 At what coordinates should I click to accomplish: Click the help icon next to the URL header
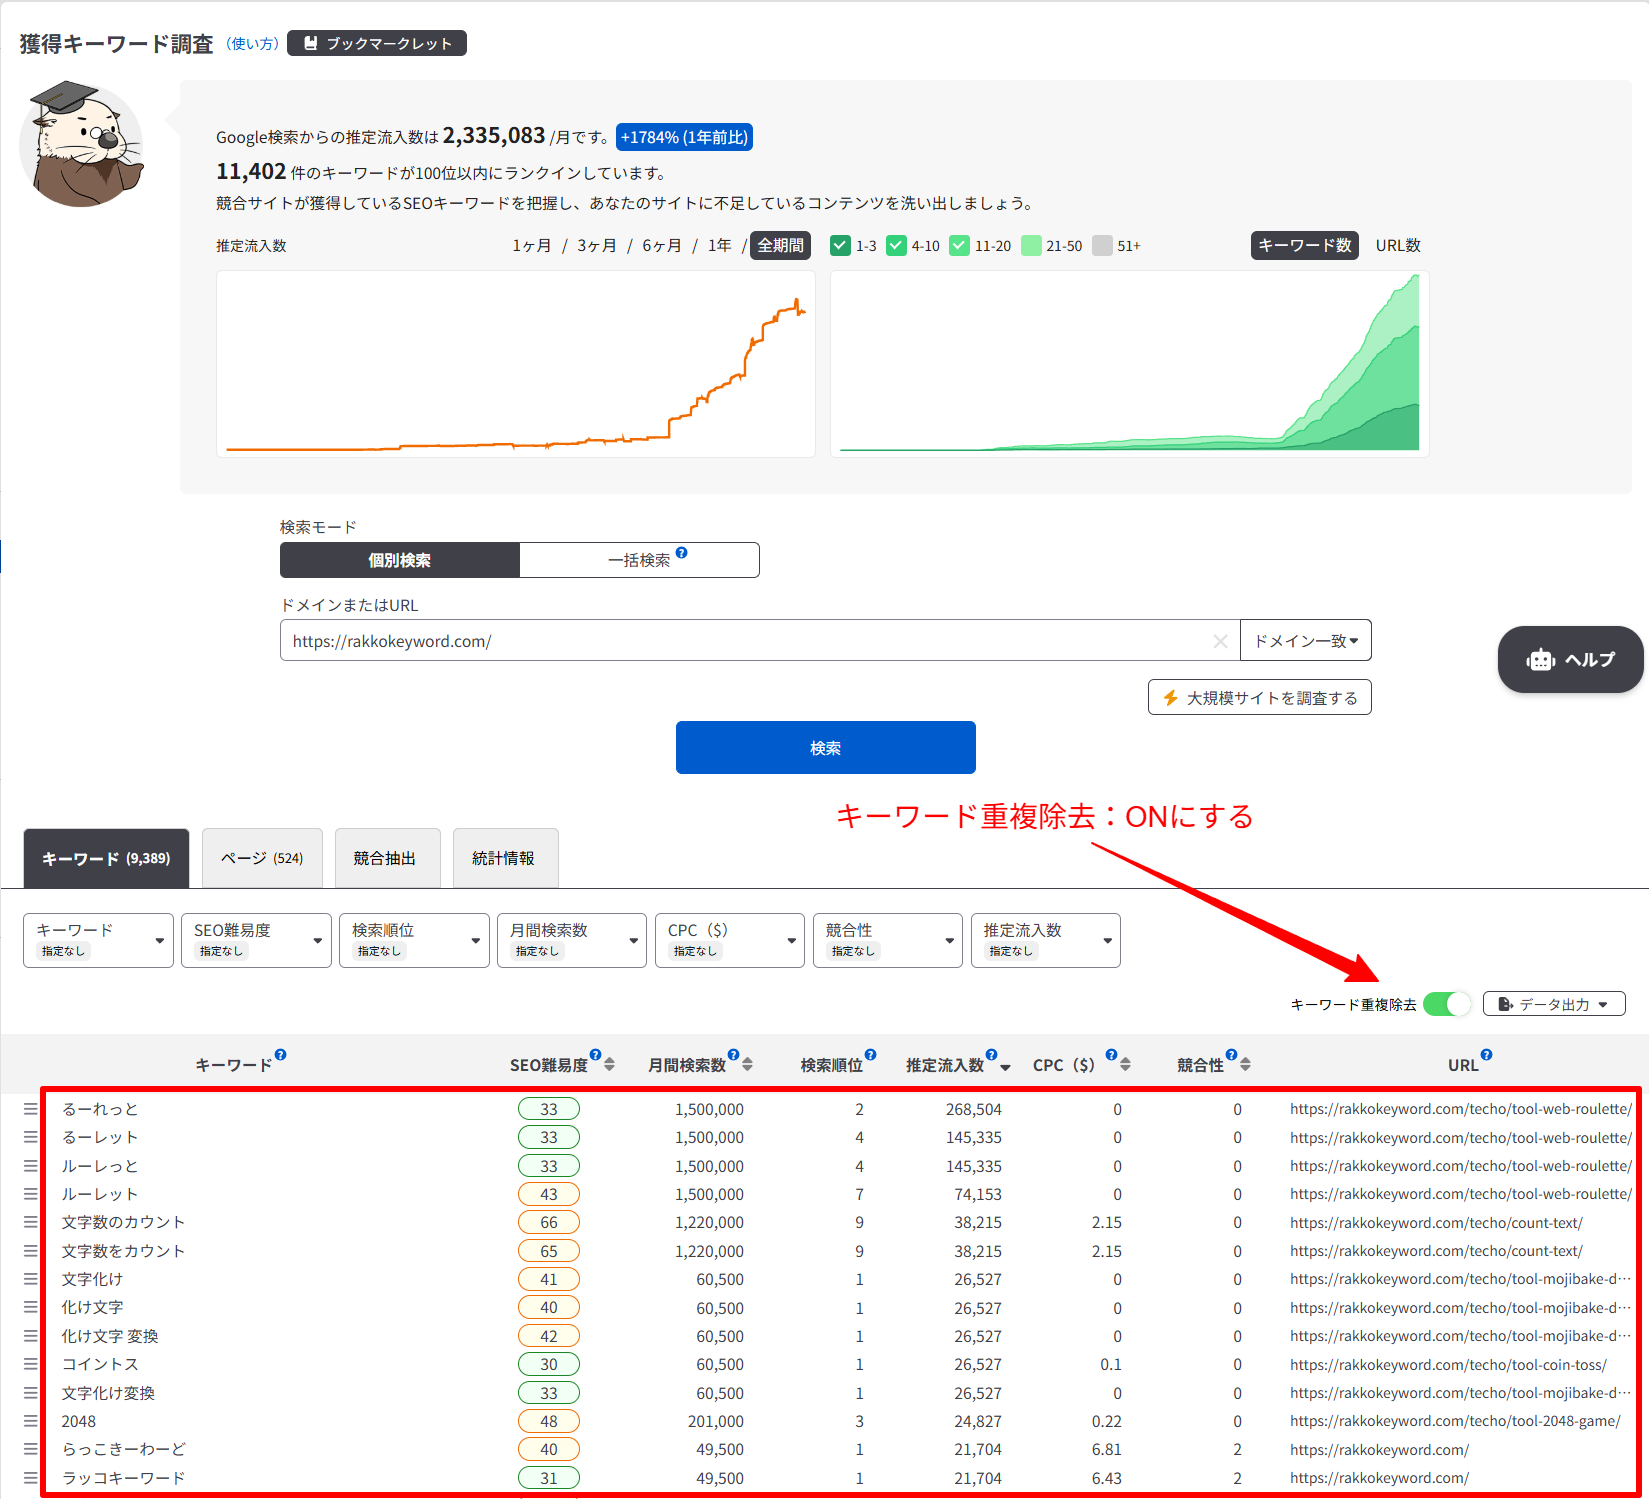[x=1487, y=1055]
